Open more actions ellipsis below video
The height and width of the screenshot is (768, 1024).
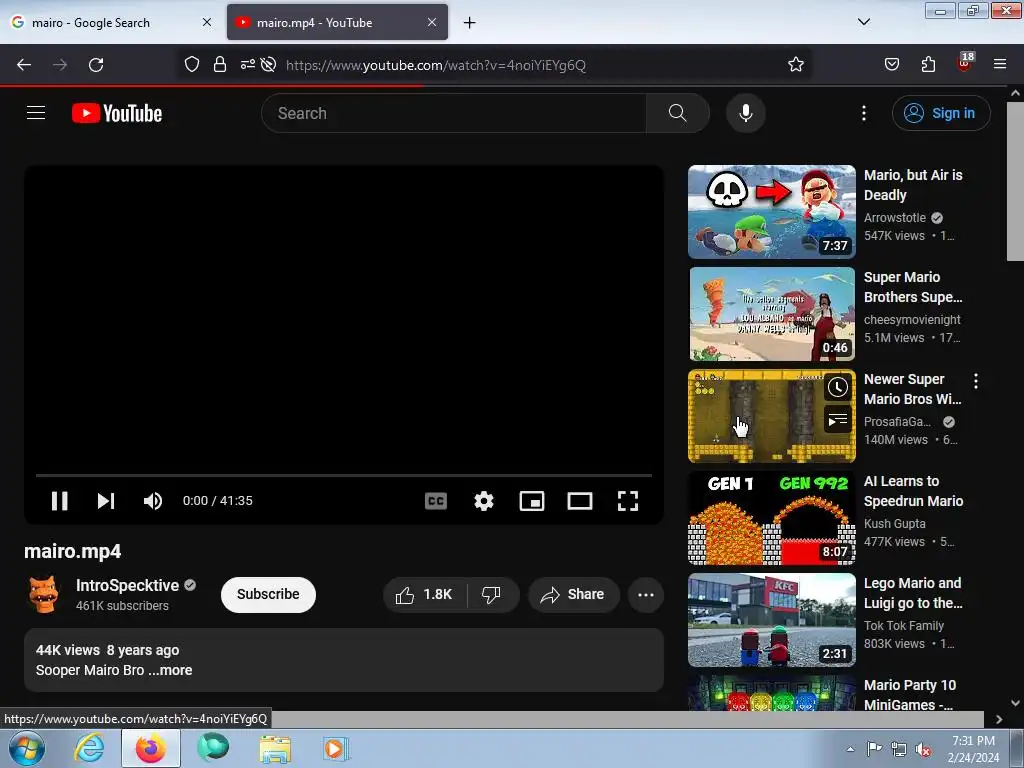coord(646,594)
